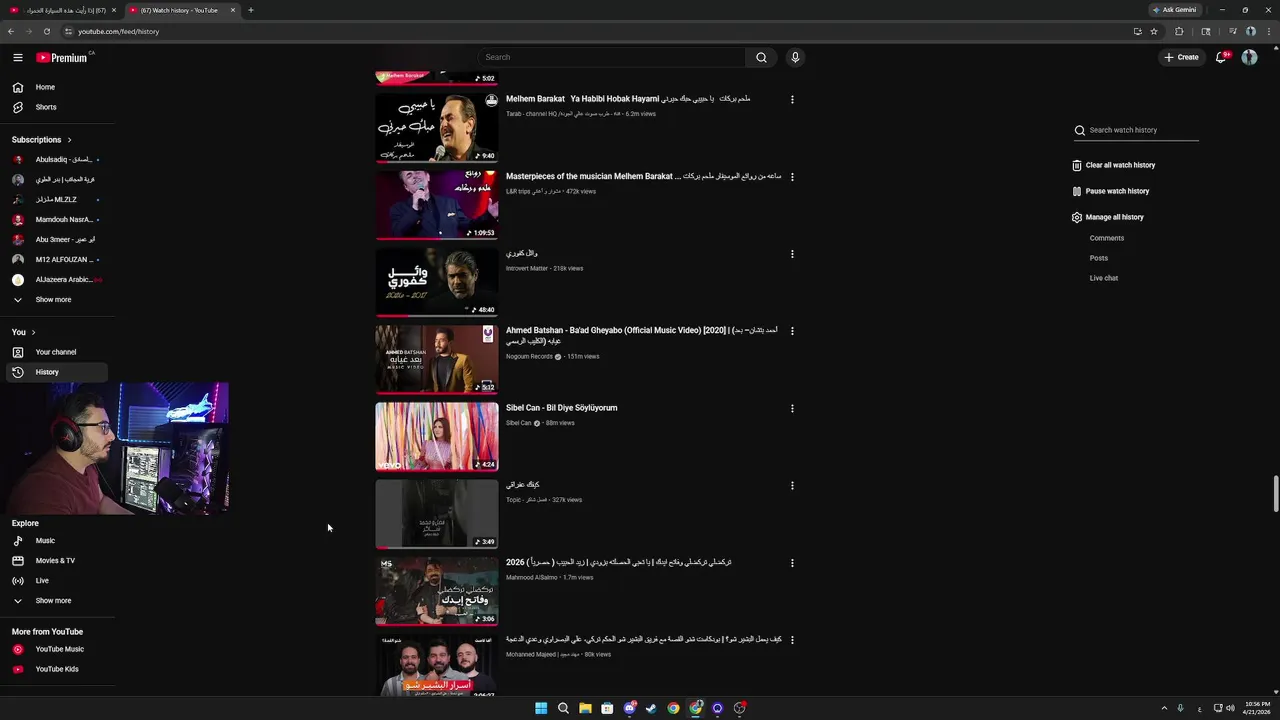The image size is (1280, 720).
Task: Open options for Sibel Can video
Action: 792,408
